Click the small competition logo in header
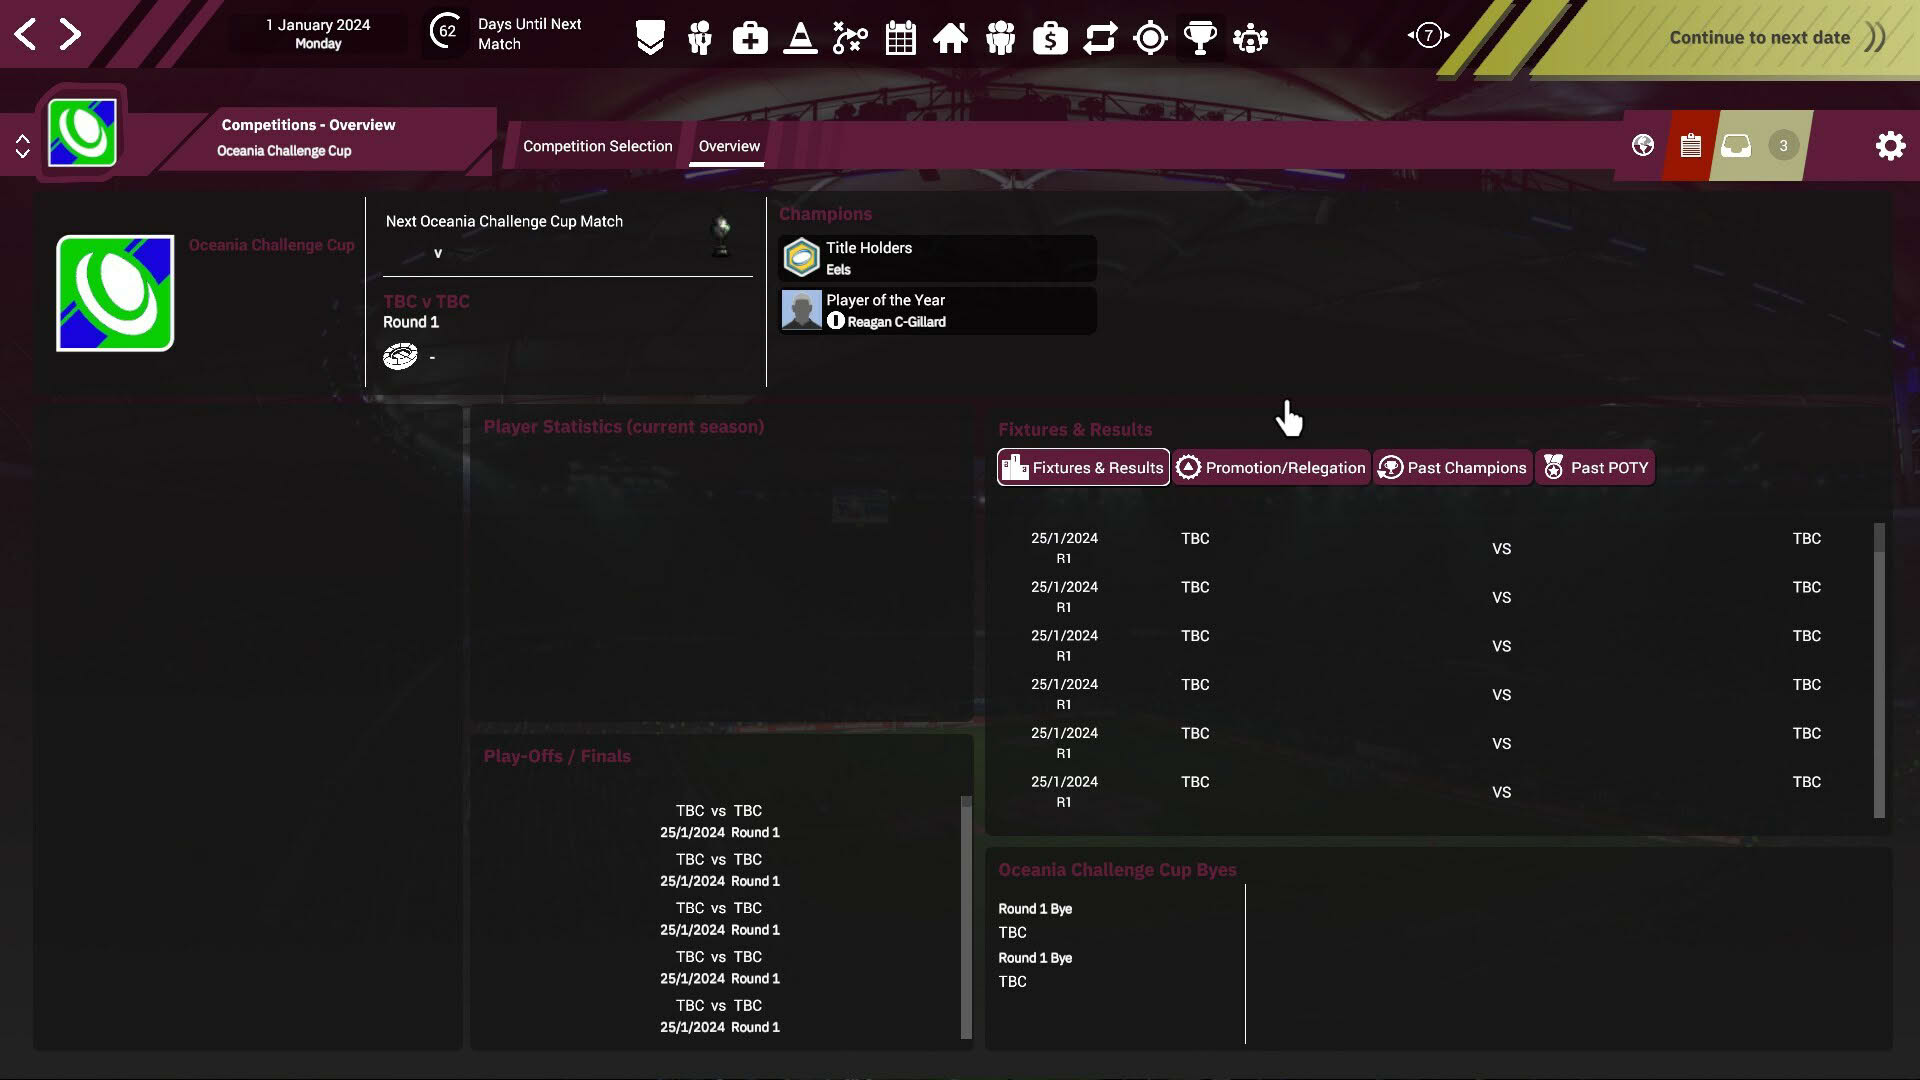 [82, 133]
